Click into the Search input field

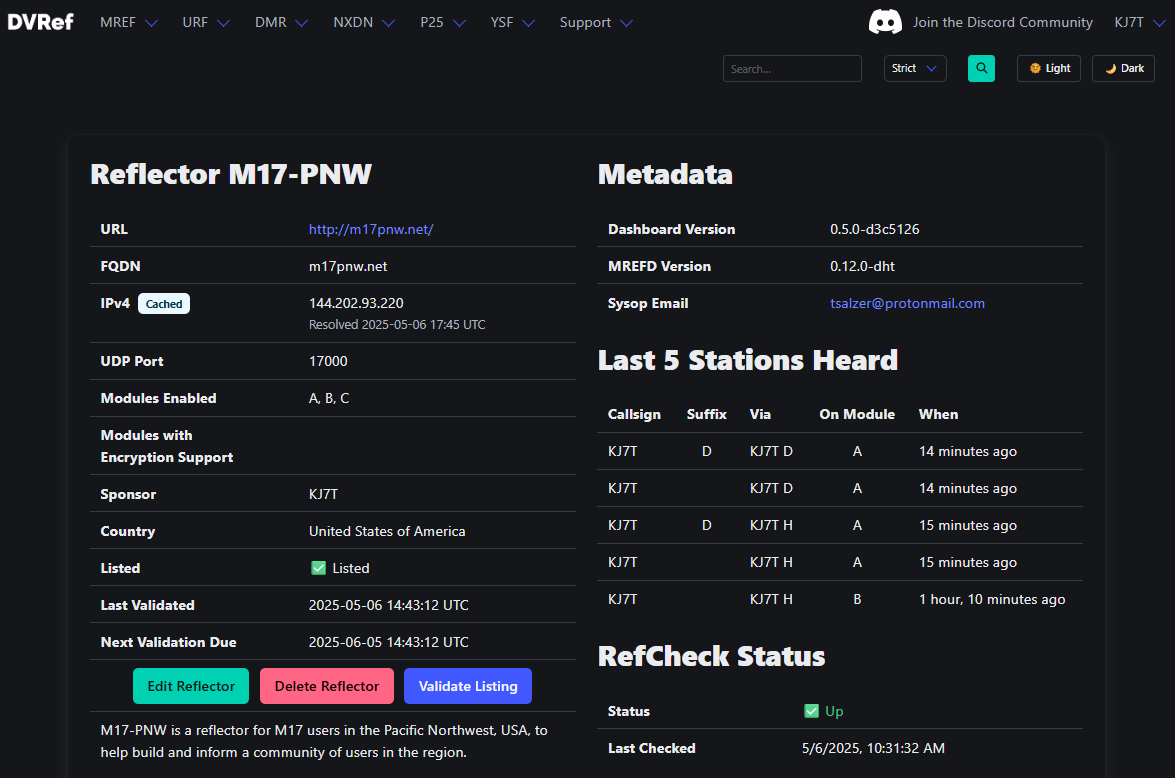791,69
